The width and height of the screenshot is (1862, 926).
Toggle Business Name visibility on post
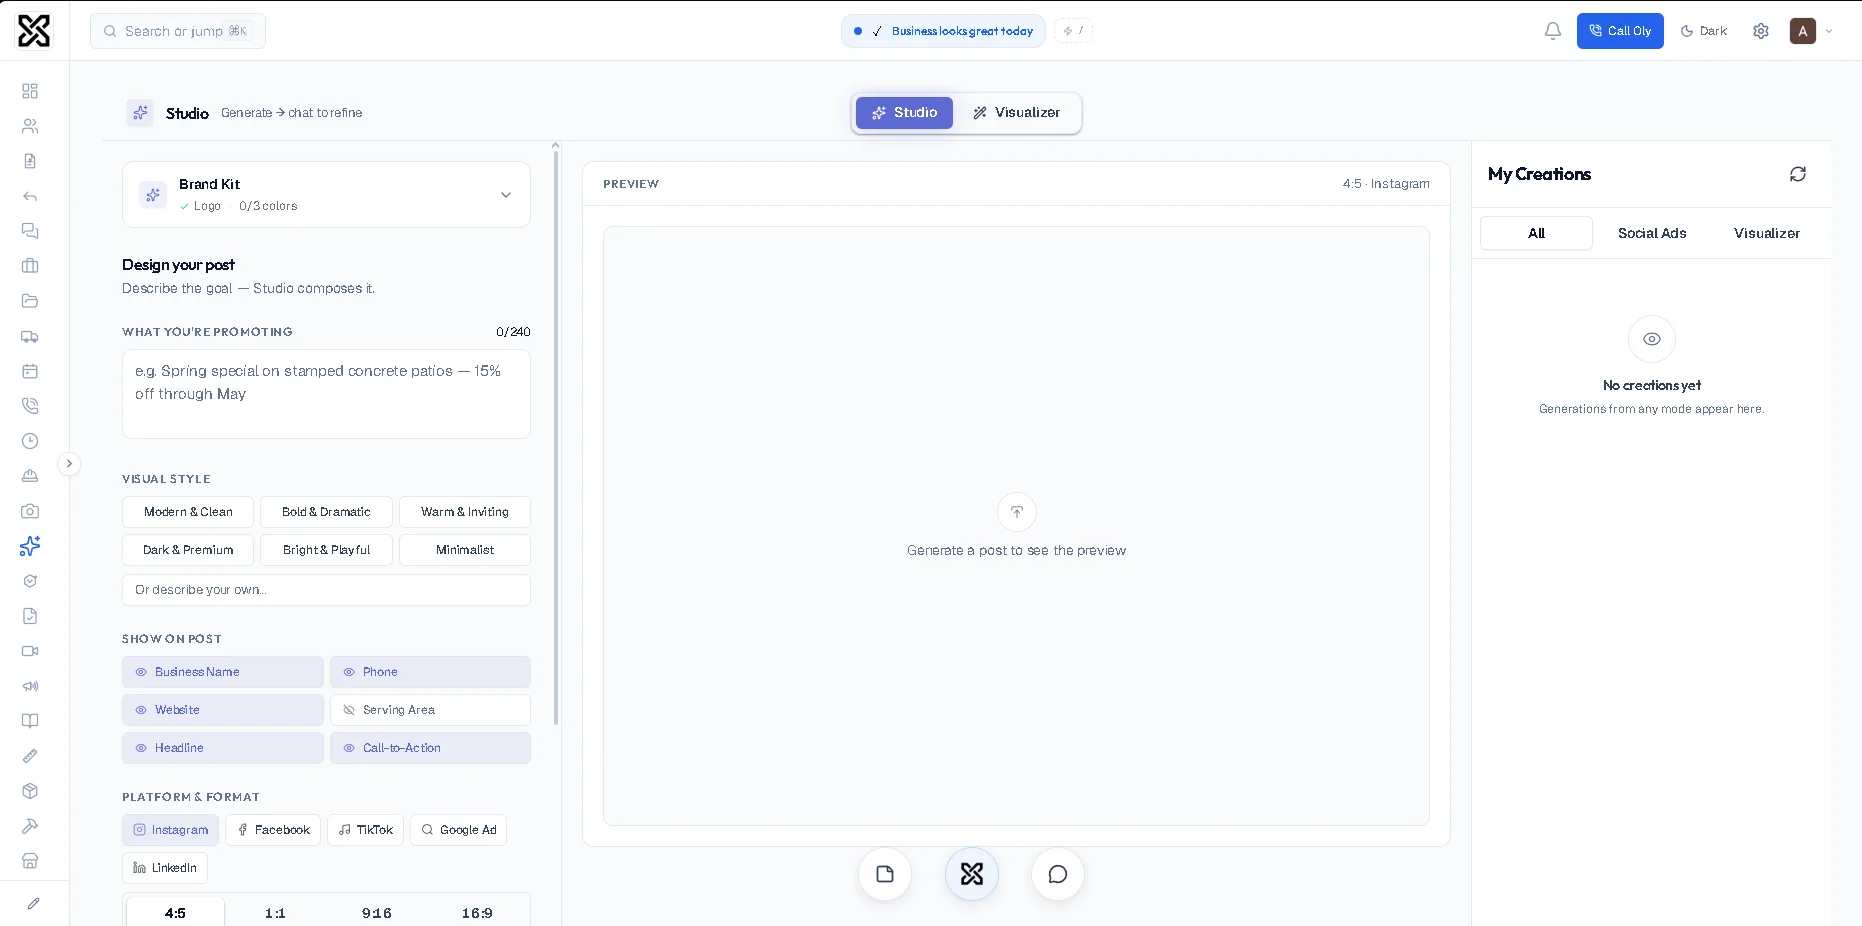tap(223, 672)
